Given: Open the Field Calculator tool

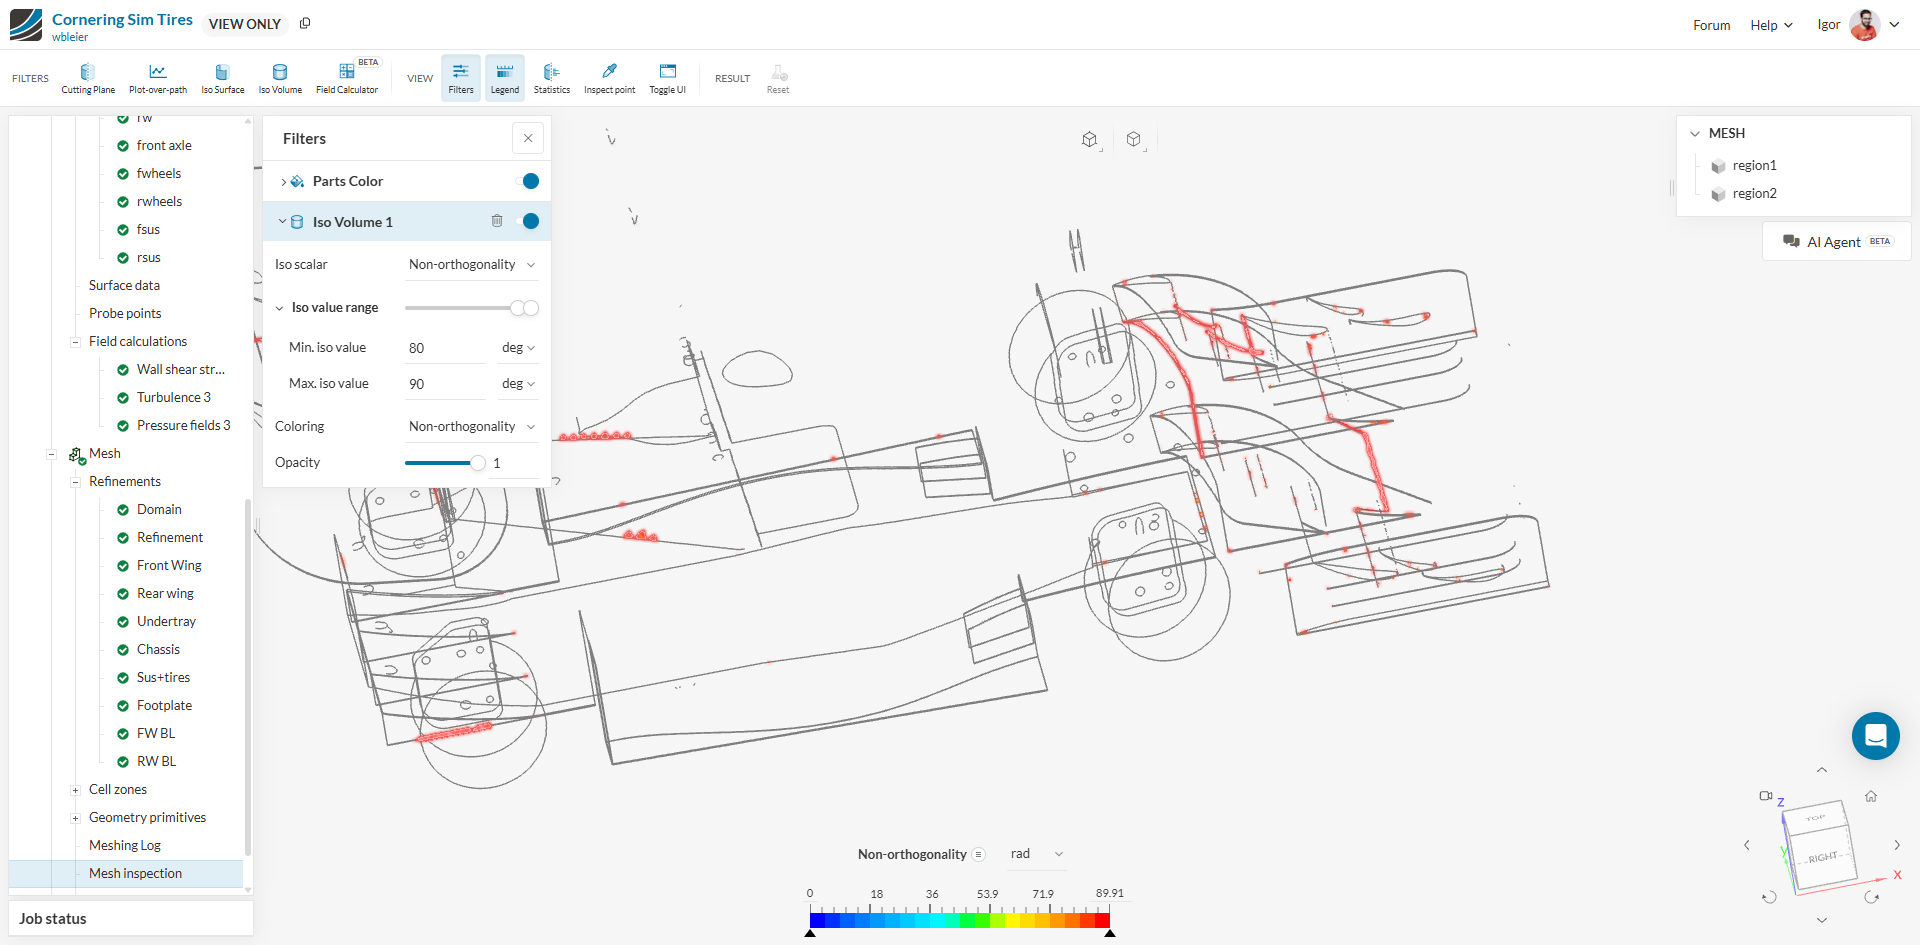Looking at the screenshot, I should tap(346, 77).
